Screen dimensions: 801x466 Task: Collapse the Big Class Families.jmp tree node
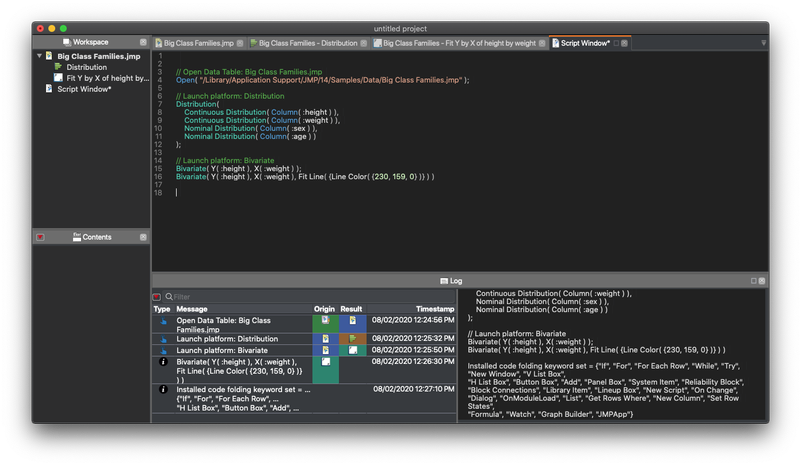pyautogui.click(x=39, y=56)
